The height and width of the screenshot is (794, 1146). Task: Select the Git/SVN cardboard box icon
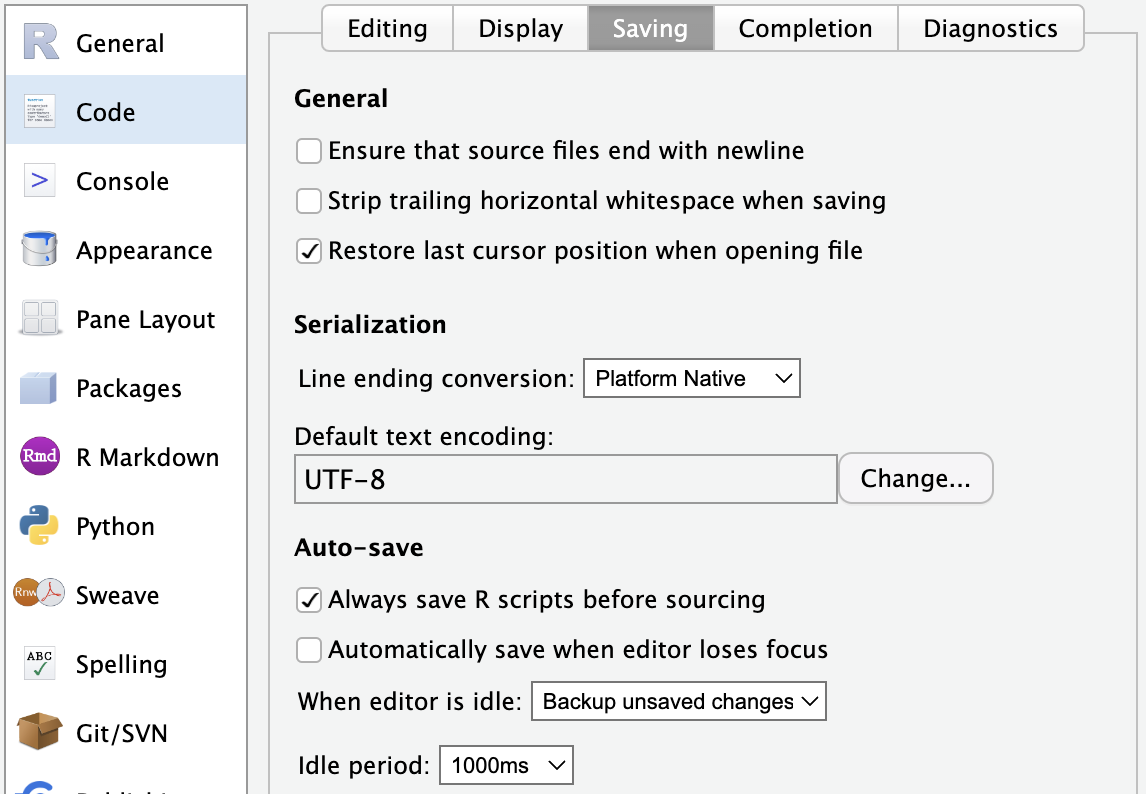click(39, 731)
